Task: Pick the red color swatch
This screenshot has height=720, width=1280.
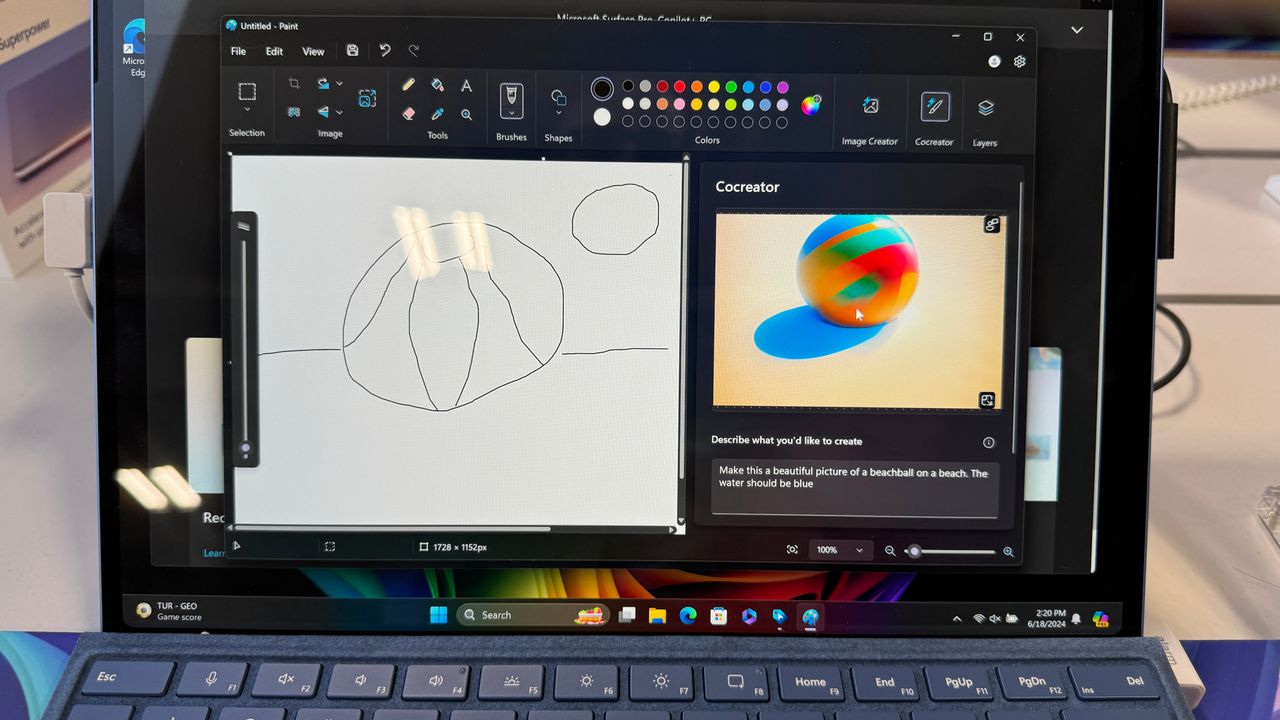Action: (679, 87)
